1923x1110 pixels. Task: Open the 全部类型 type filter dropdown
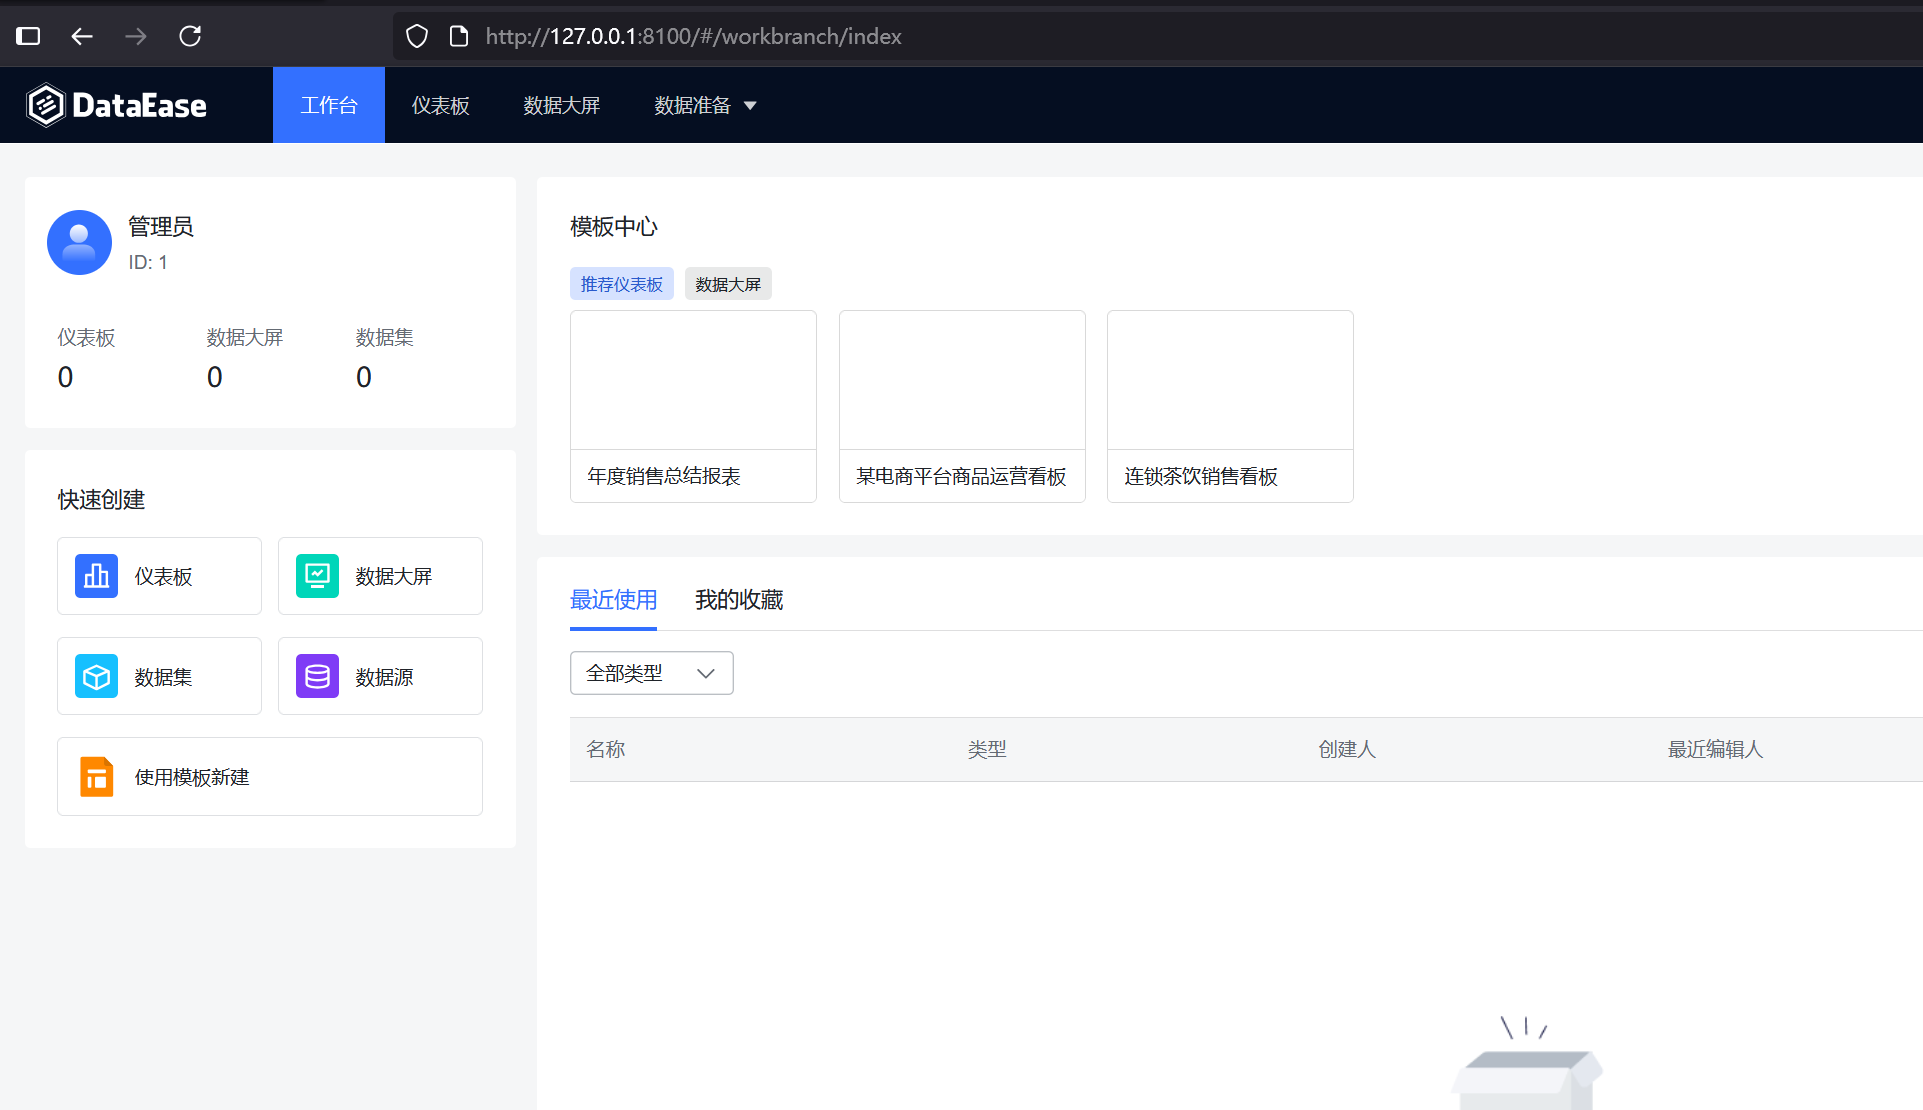click(x=651, y=673)
